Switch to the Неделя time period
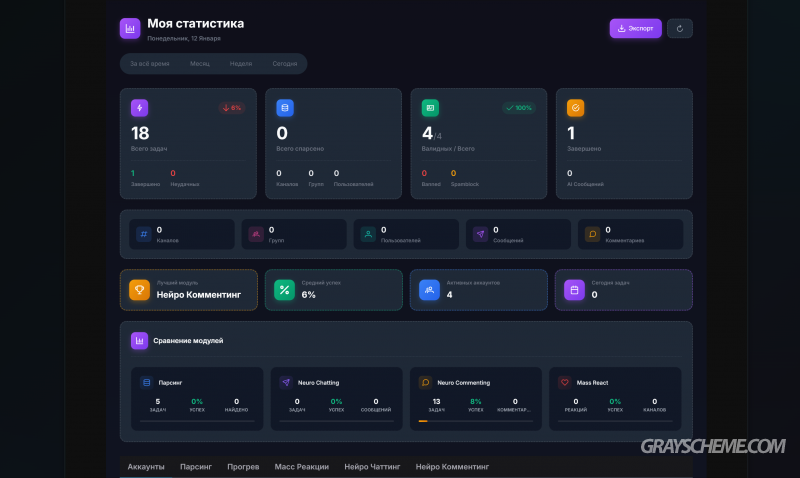The height and width of the screenshot is (478, 800). point(241,64)
